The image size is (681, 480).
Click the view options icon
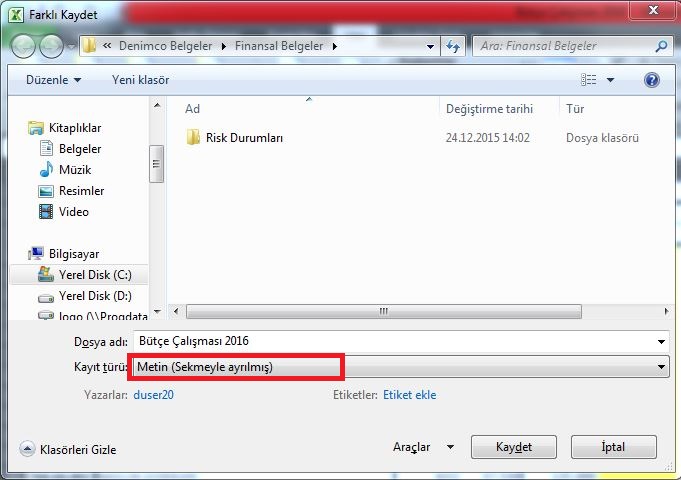coord(588,79)
